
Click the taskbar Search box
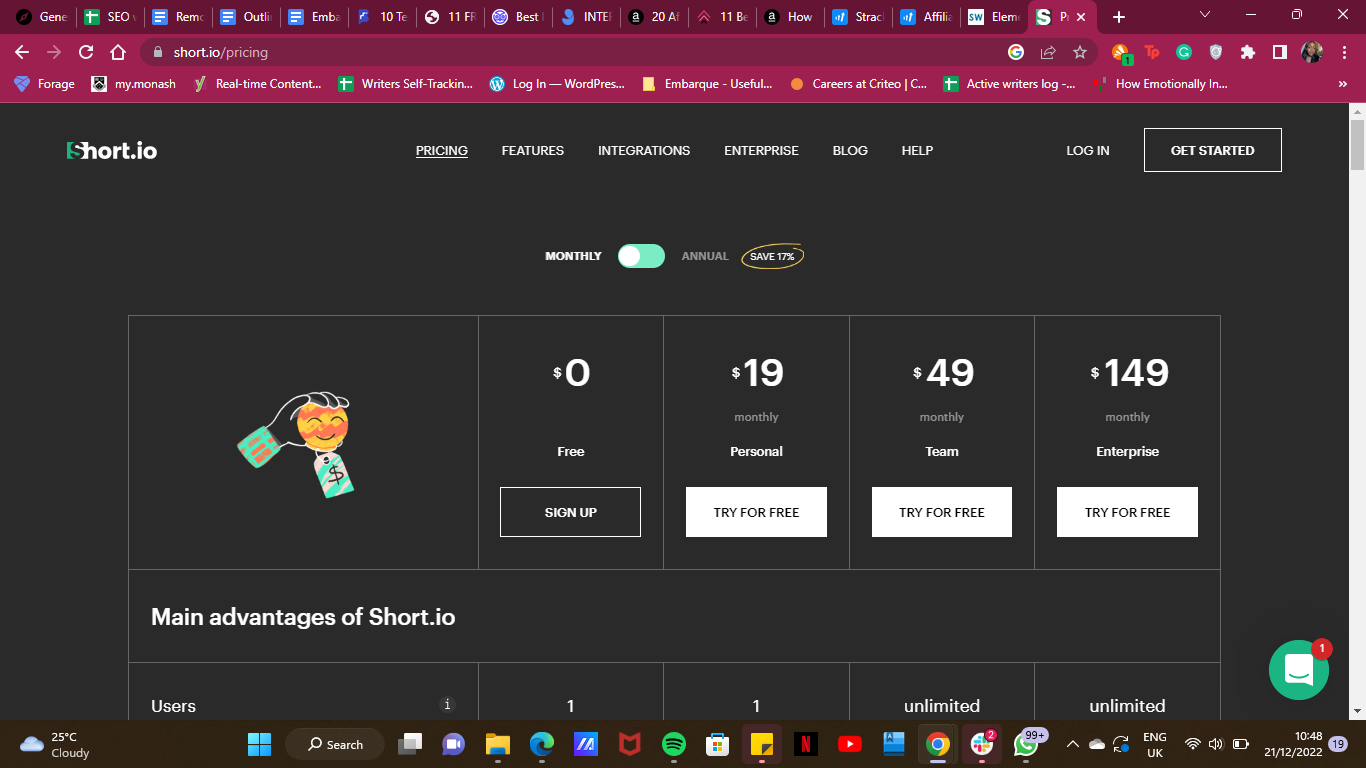[x=335, y=744]
